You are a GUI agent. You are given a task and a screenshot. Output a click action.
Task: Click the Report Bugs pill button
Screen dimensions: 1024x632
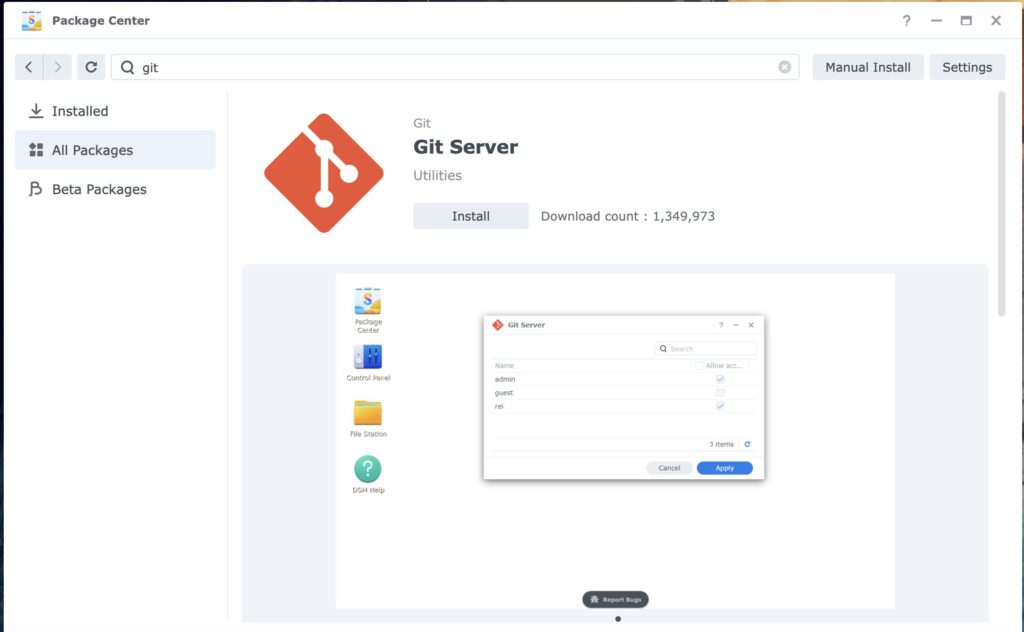pyautogui.click(x=615, y=599)
